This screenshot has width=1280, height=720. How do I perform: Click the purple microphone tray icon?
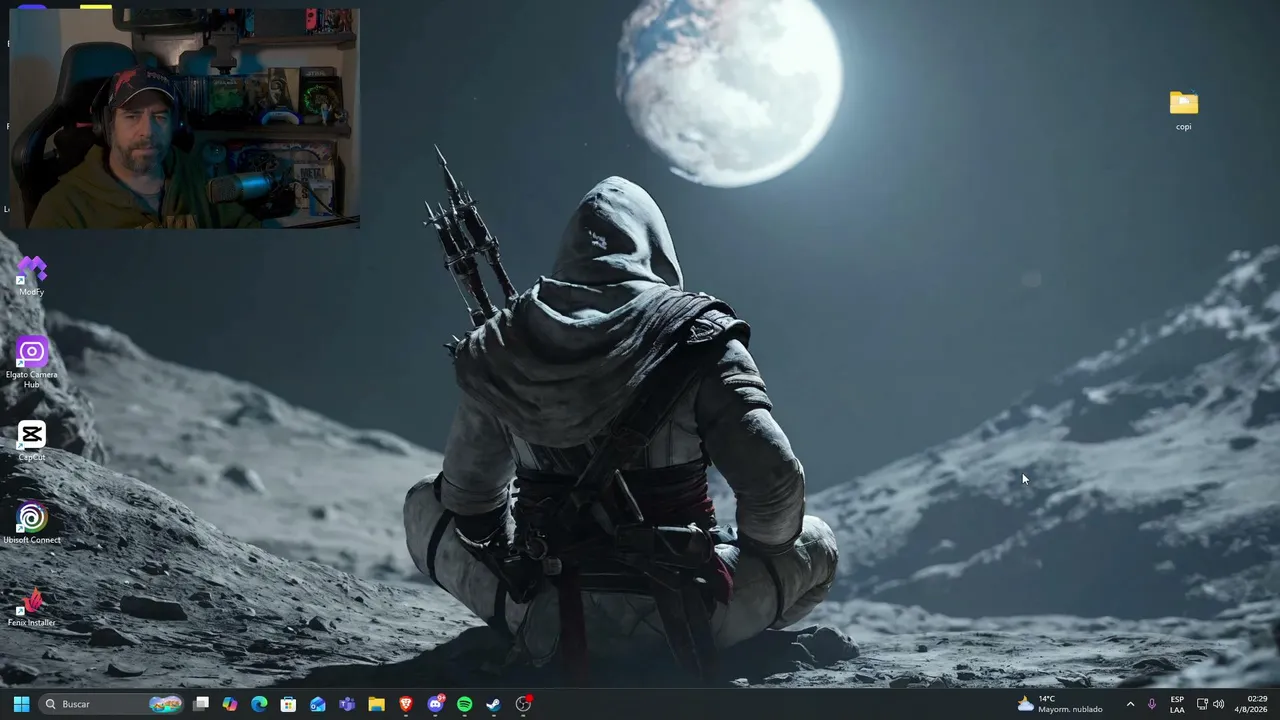tap(1152, 704)
